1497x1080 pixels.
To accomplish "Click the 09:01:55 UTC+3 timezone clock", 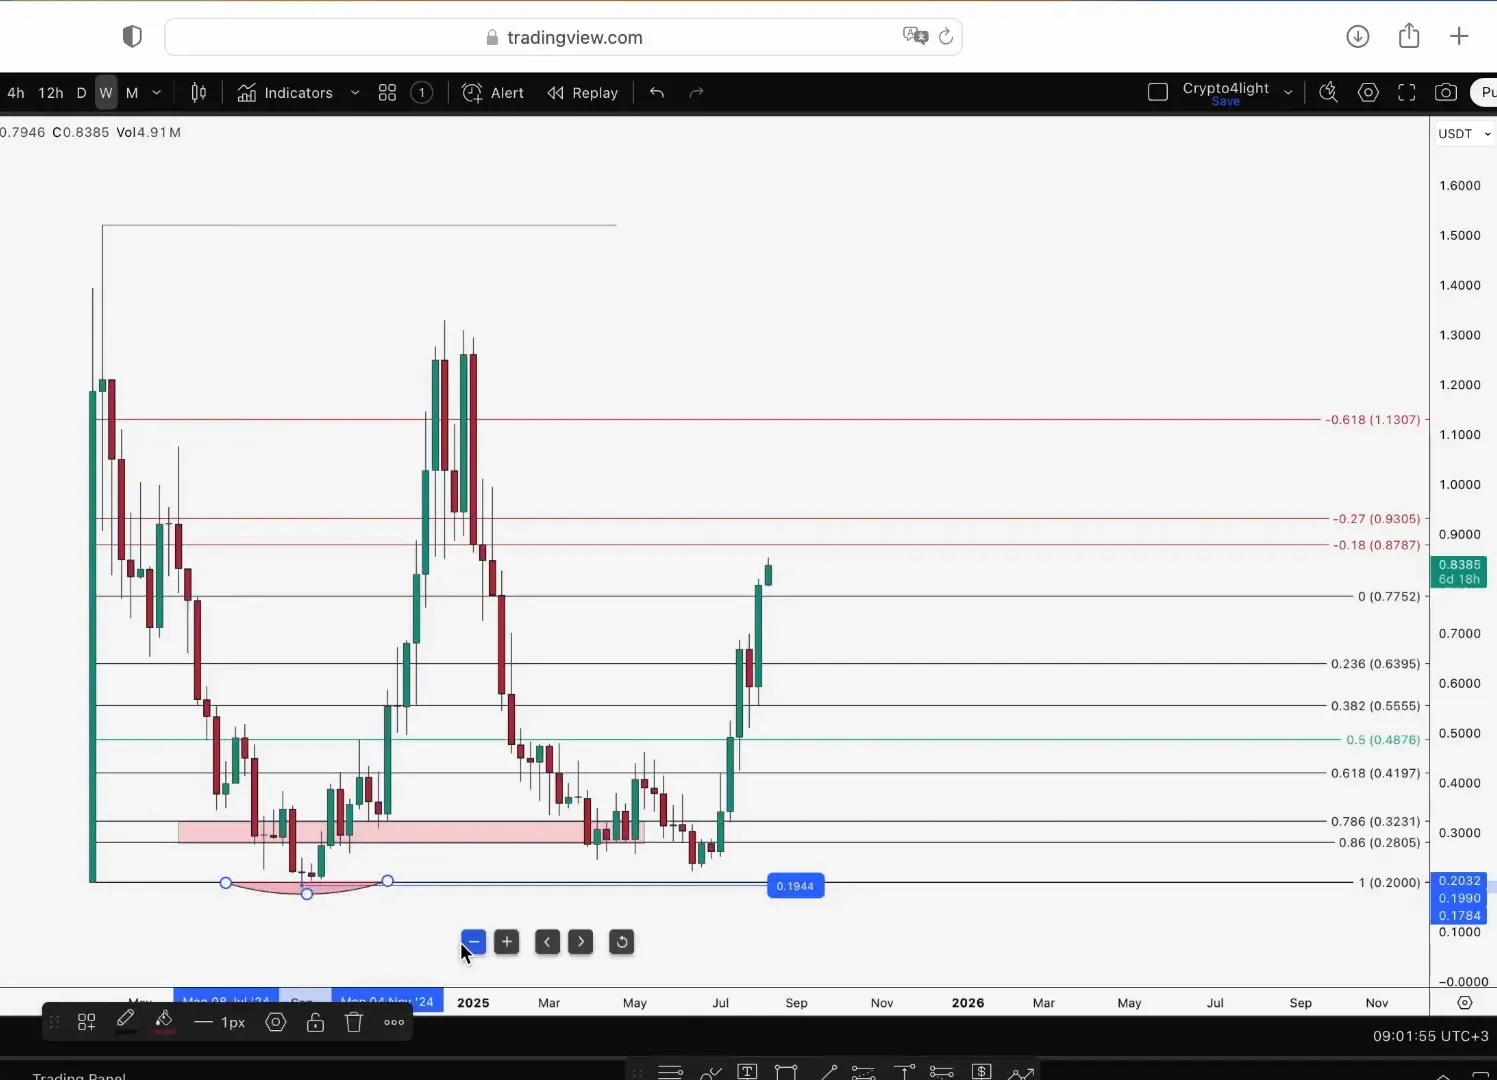I will pos(1430,1037).
